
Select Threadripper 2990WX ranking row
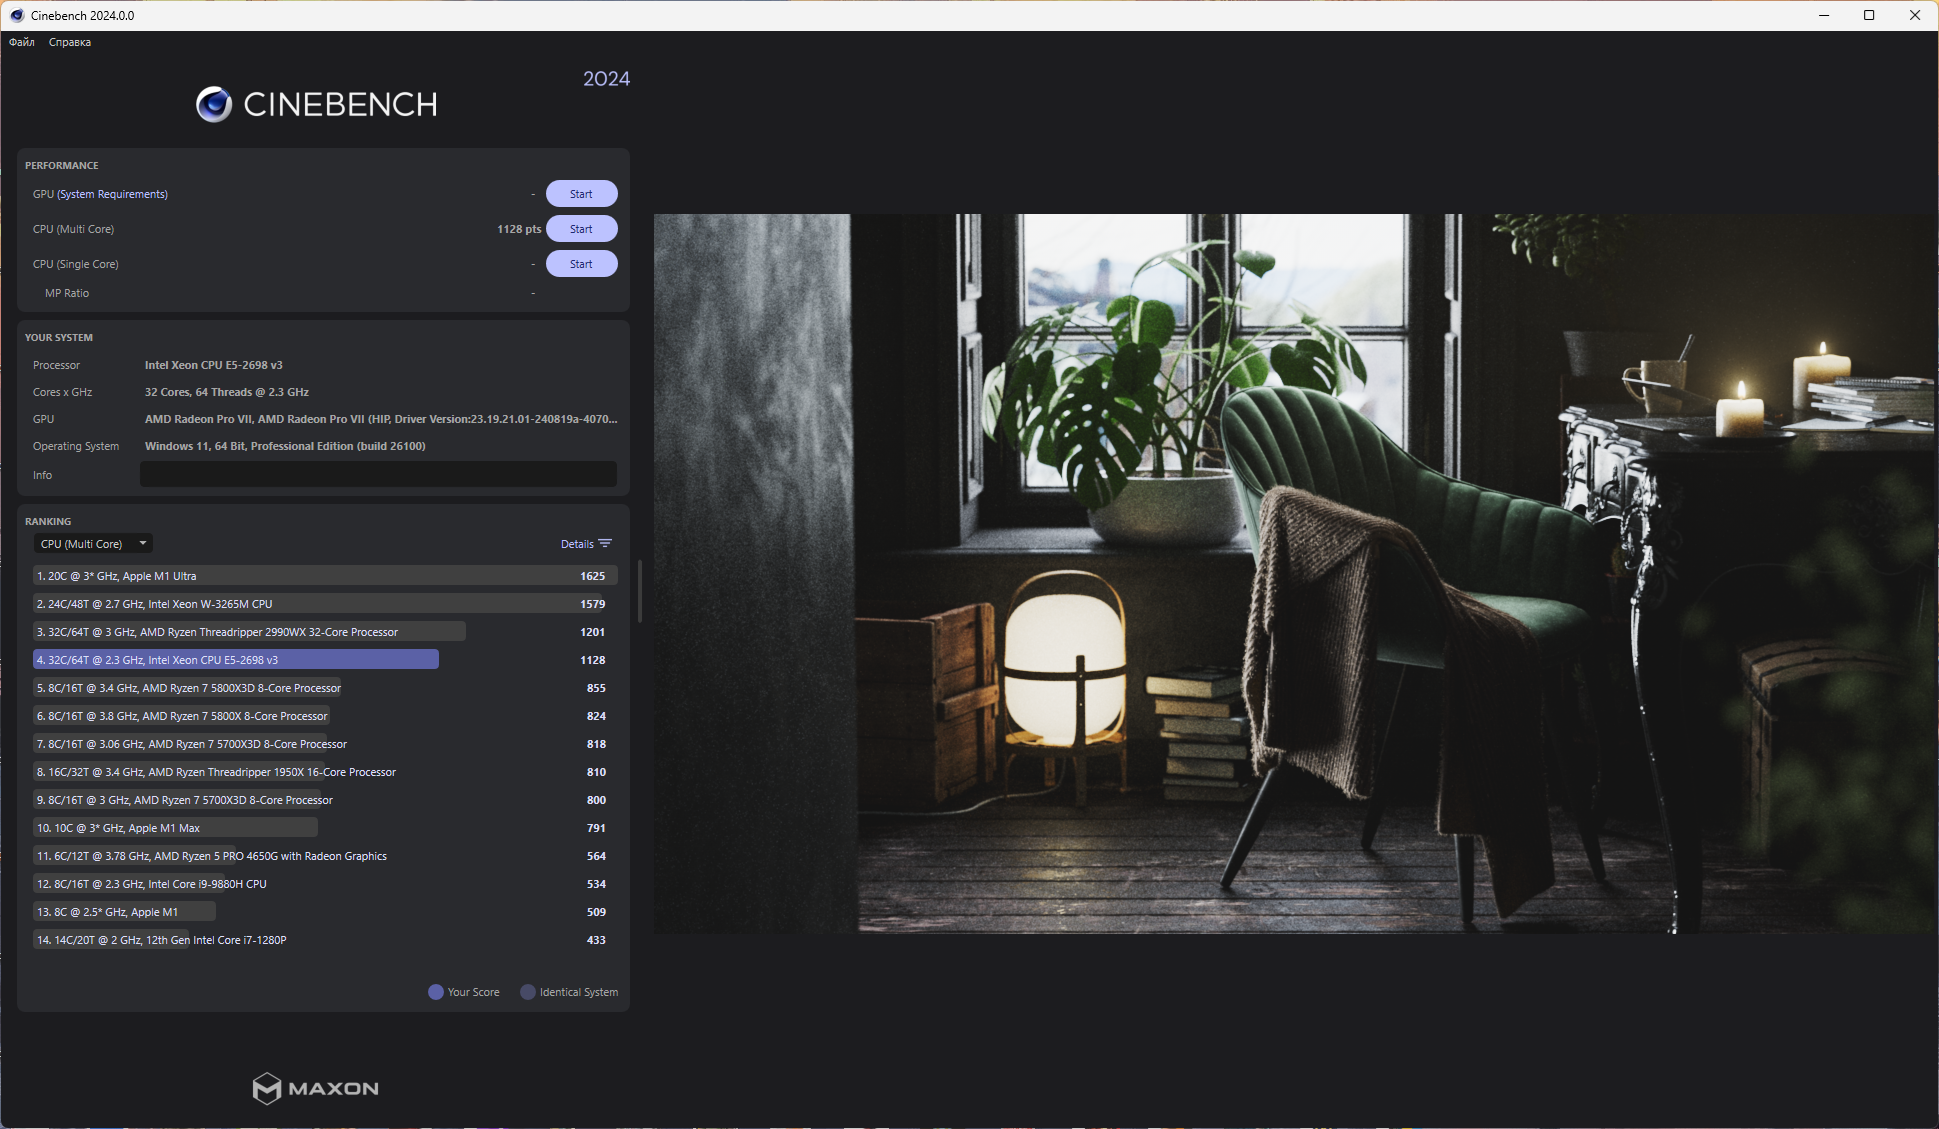tap(325, 632)
